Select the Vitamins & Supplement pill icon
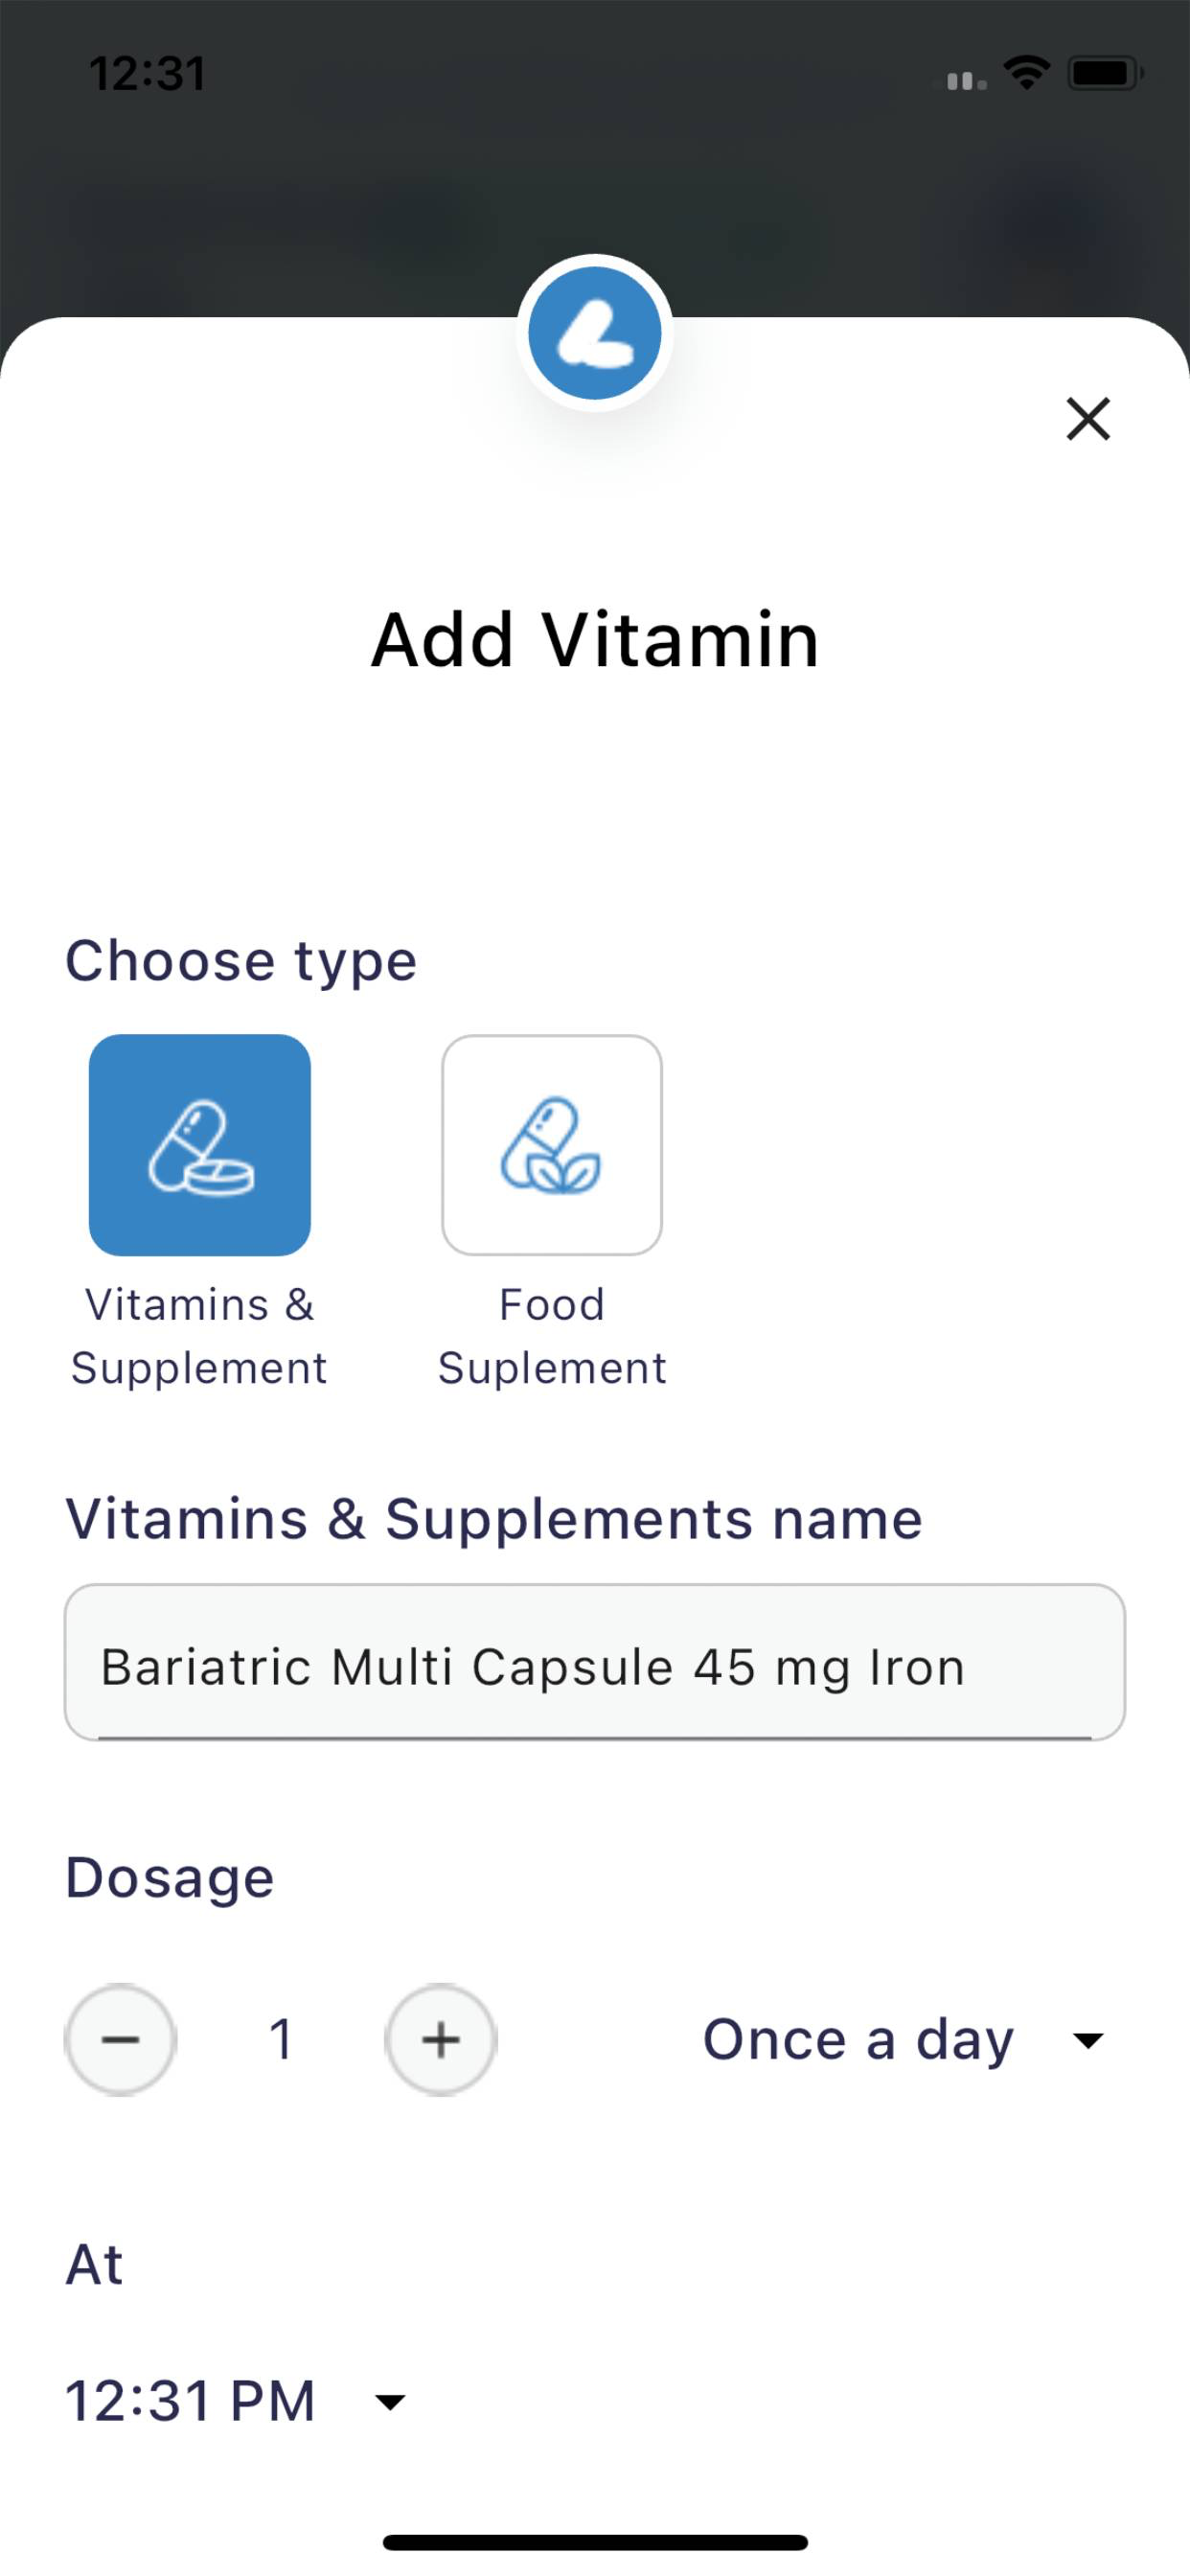The width and height of the screenshot is (1190, 2576). [200, 1144]
